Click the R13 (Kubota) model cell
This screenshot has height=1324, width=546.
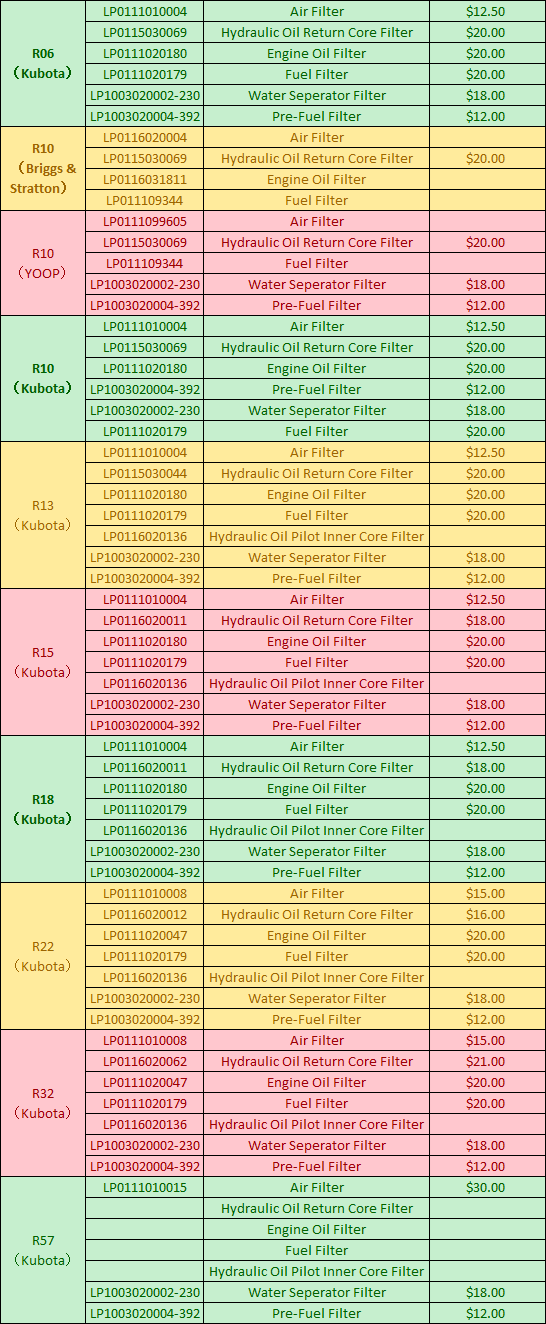43,515
